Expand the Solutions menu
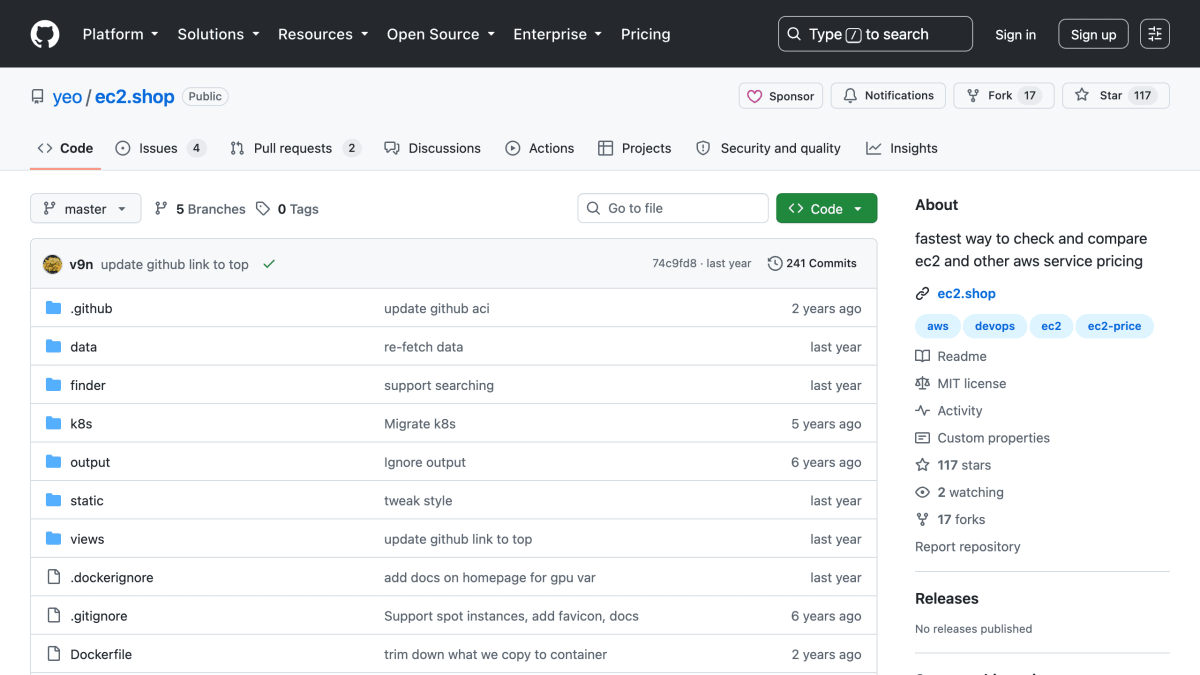Viewport: 1200px width, 675px height. click(x=218, y=34)
